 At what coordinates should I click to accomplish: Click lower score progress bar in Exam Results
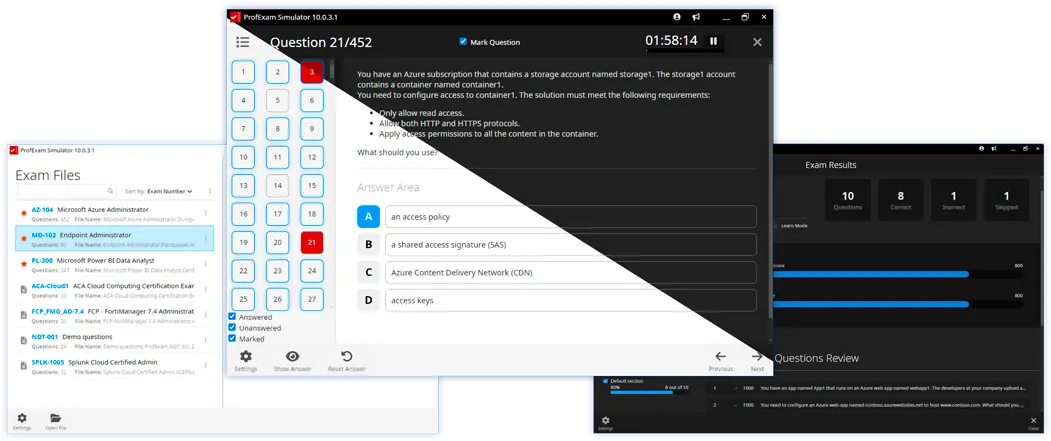click(898, 304)
